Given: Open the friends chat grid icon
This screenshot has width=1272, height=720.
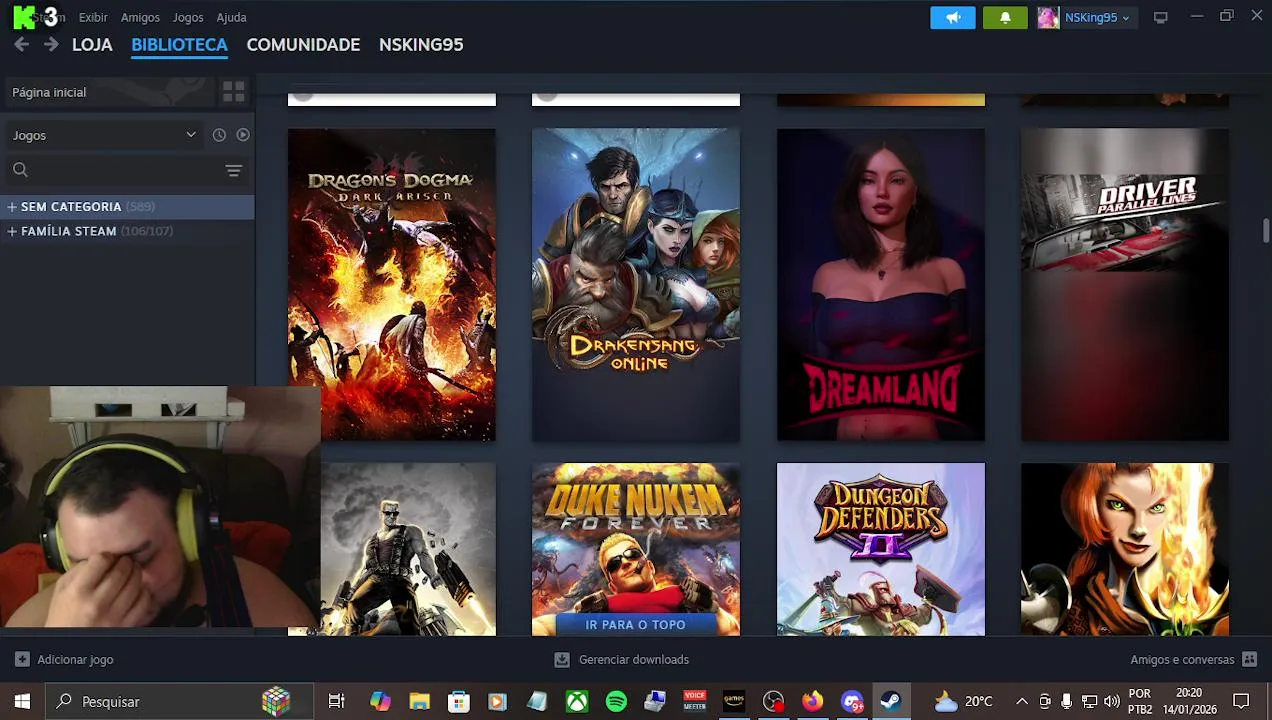Looking at the screenshot, I should [1249, 660].
